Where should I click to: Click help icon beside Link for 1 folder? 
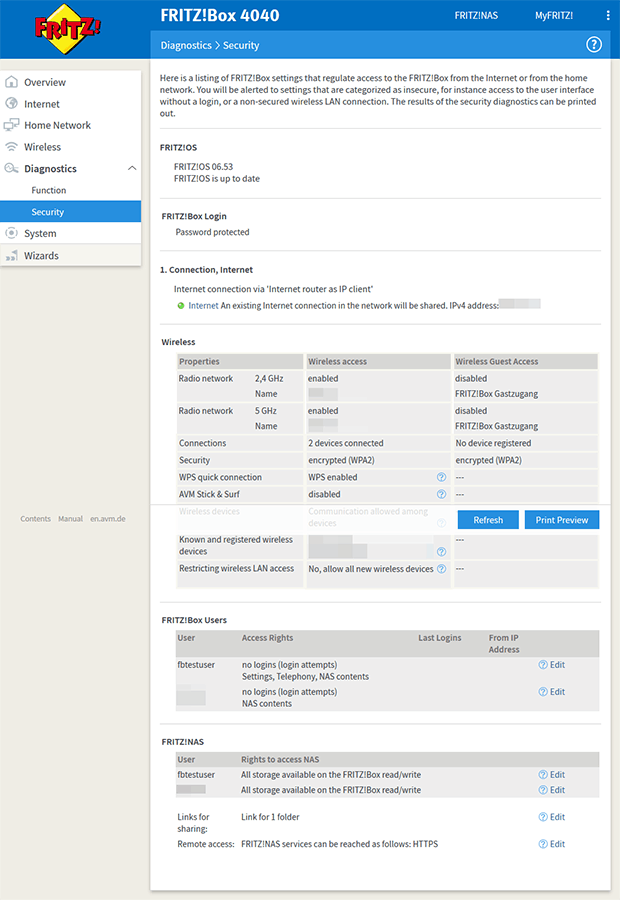click(x=543, y=817)
